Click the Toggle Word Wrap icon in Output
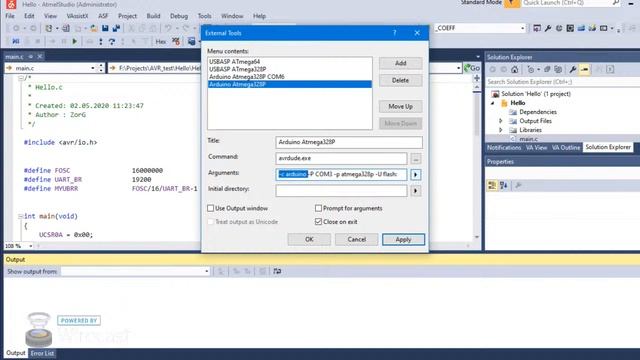The image size is (640, 360). (x=277, y=271)
